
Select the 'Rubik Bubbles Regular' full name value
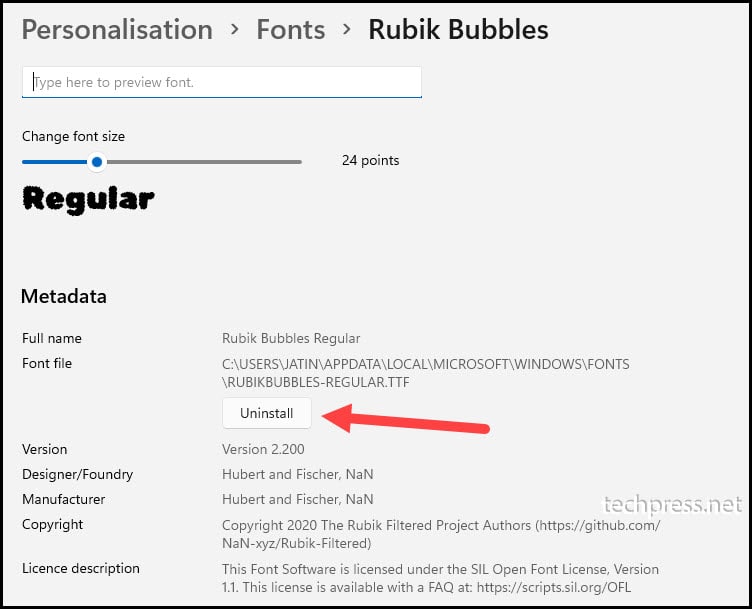pos(291,339)
